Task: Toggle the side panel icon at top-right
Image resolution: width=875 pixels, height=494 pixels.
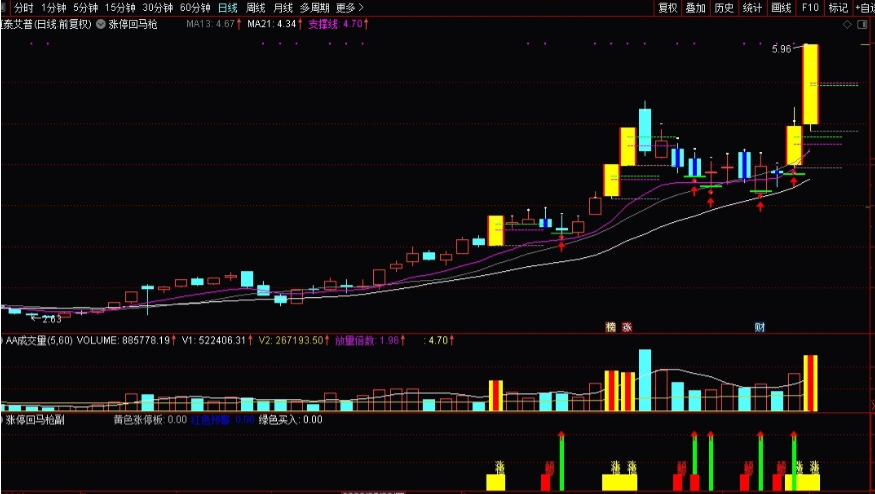Action: pyautogui.click(x=863, y=24)
